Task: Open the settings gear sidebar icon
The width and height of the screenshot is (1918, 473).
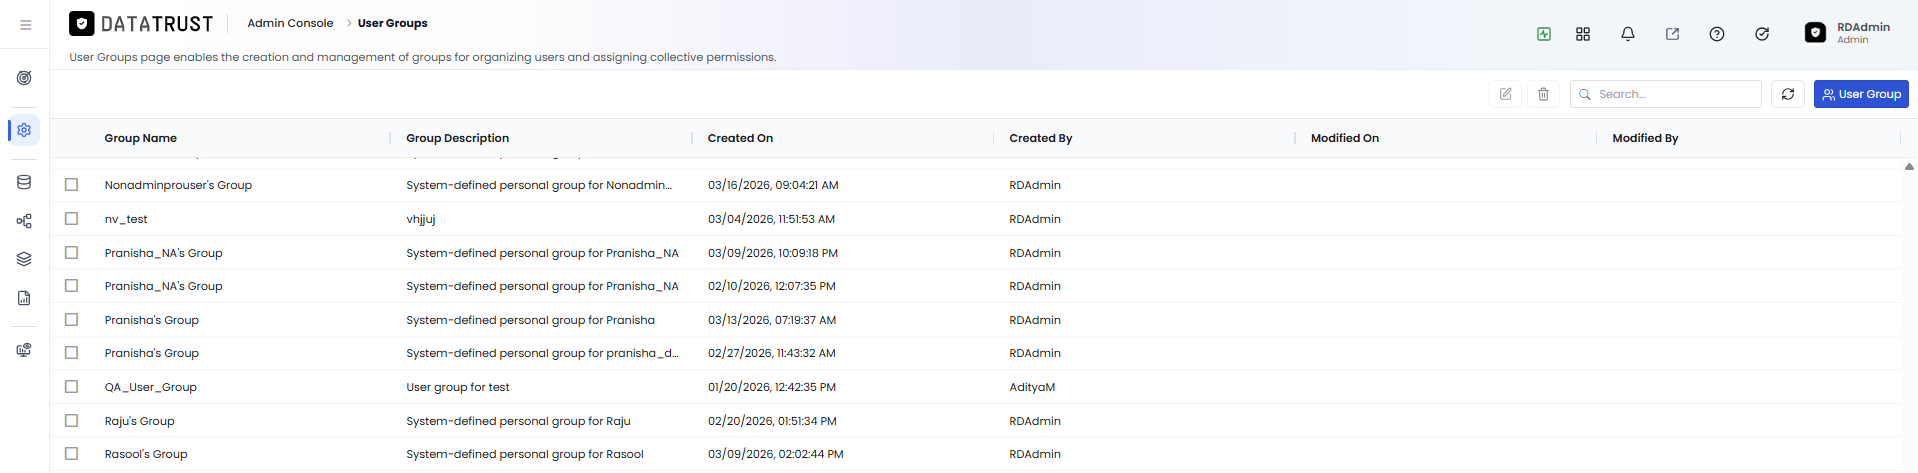Action: pyautogui.click(x=24, y=130)
